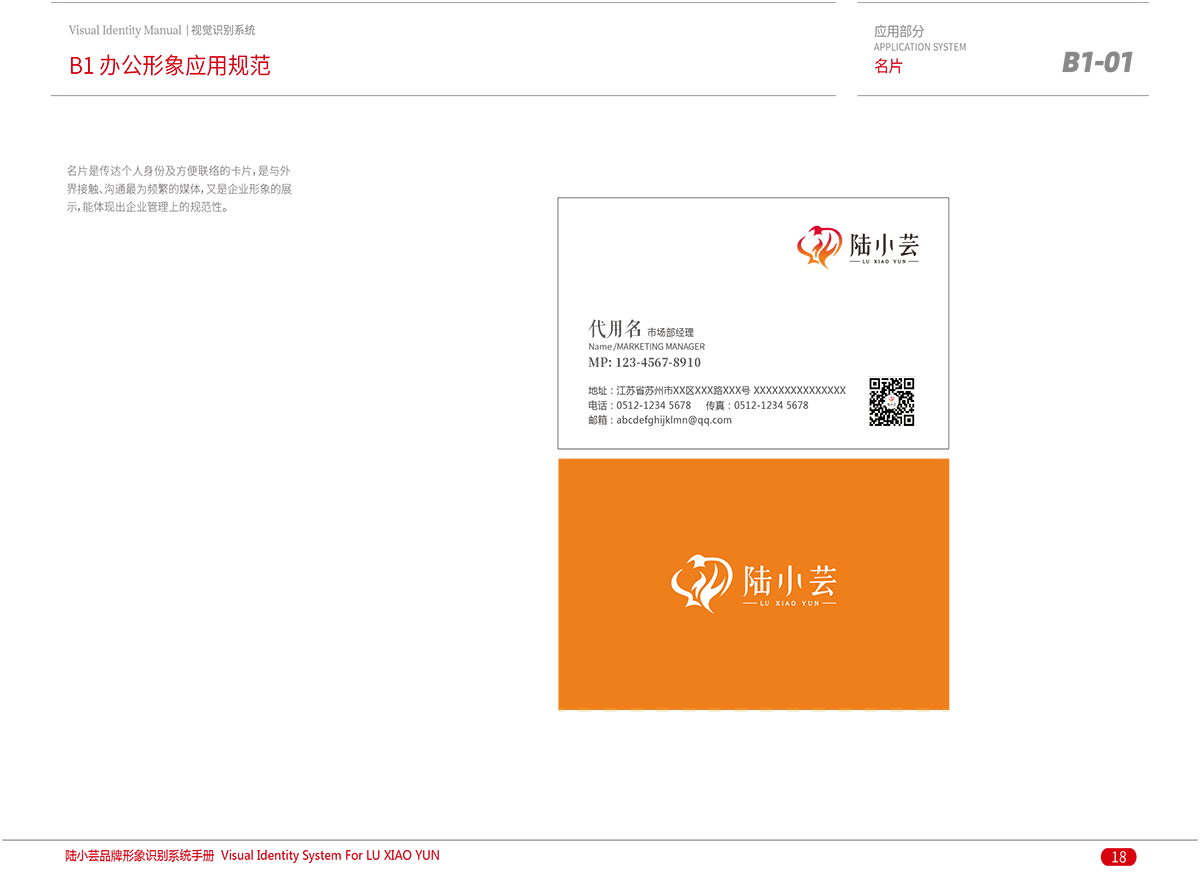Click the 代用名 name on the card
This screenshot has height=884, width=1200.
point(614,329)
